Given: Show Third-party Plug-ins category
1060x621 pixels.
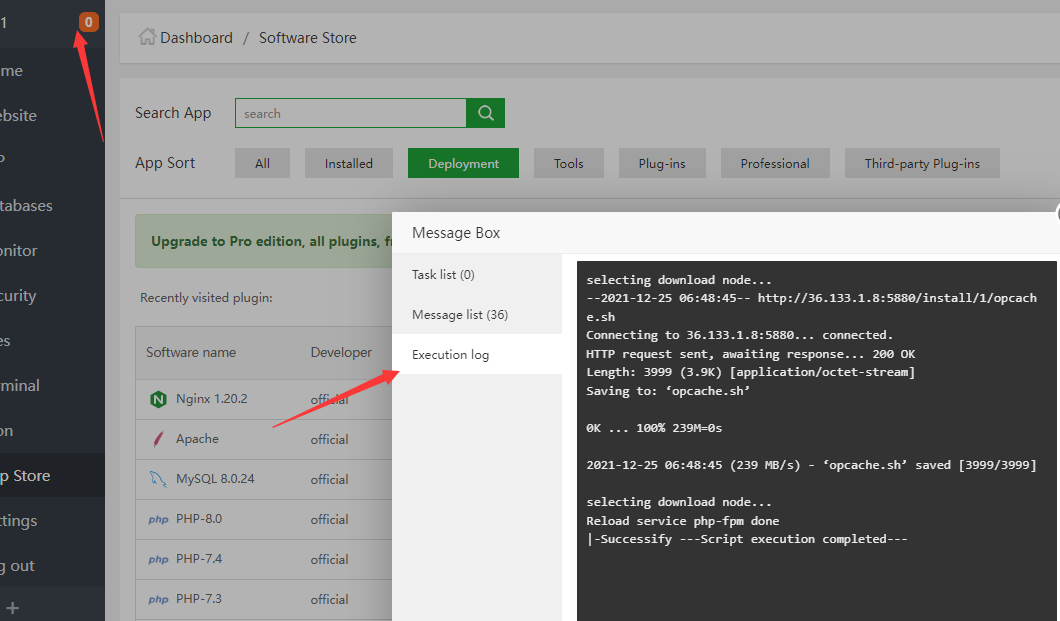Looking at the screenshot, I should 922,163.
